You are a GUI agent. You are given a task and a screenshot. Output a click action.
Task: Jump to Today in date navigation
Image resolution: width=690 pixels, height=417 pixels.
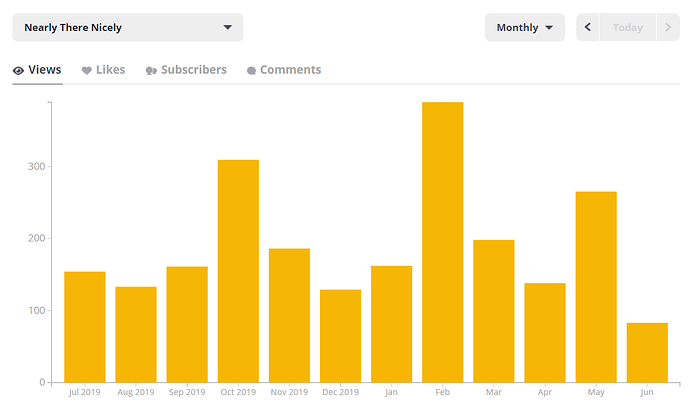click(628, 28)
